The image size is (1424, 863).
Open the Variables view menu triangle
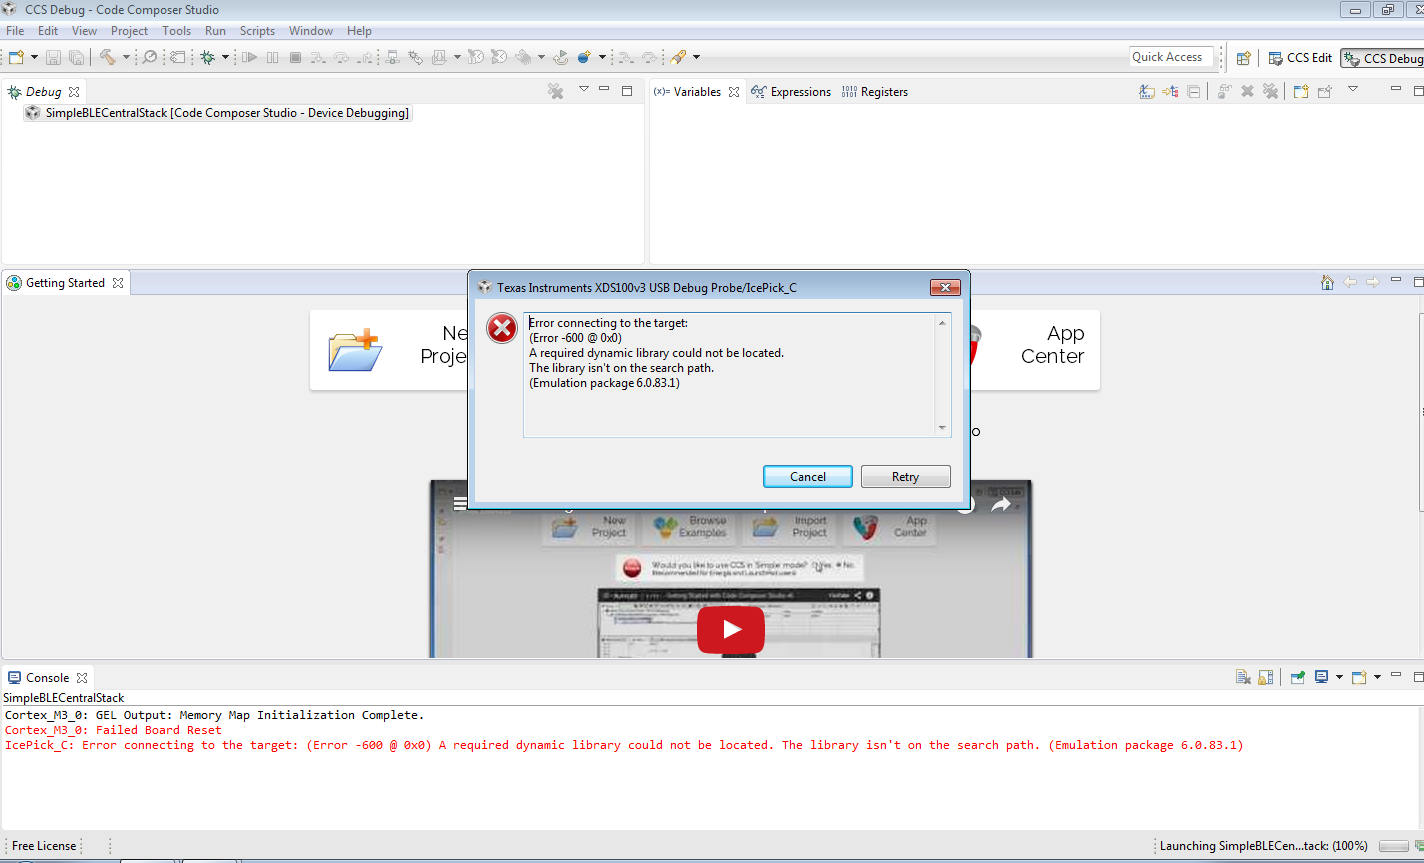pyautogui.click(x=1353, y=89)
